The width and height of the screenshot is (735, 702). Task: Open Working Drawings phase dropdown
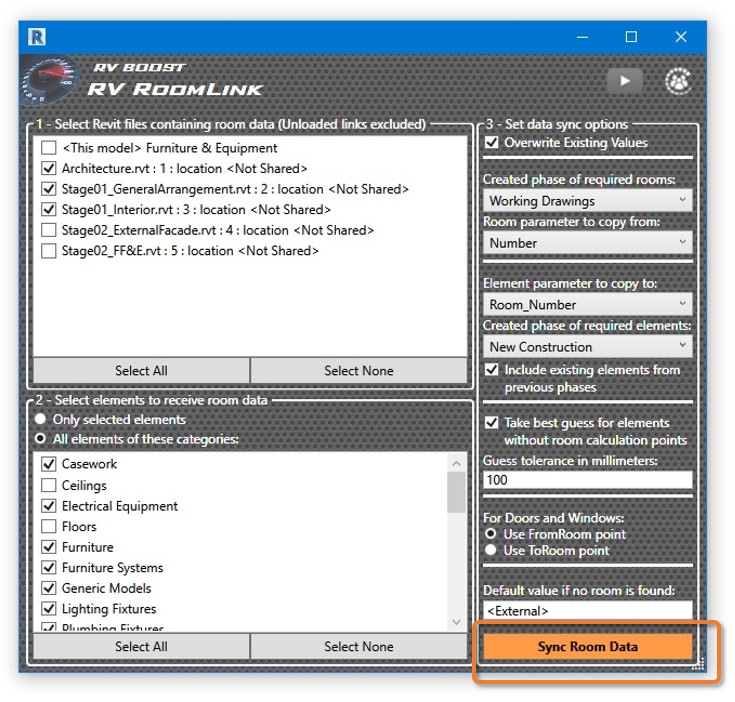[588, 201]
